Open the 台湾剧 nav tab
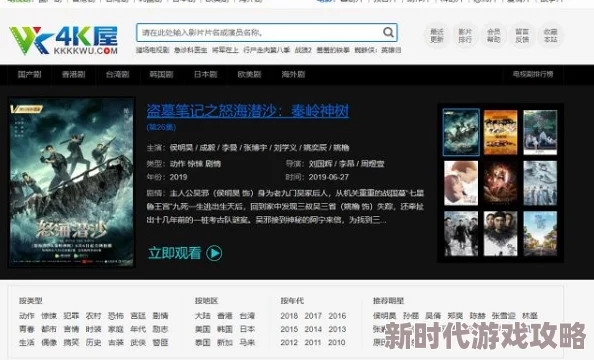Screen dimensions: 594x360 tap(117, 74)
